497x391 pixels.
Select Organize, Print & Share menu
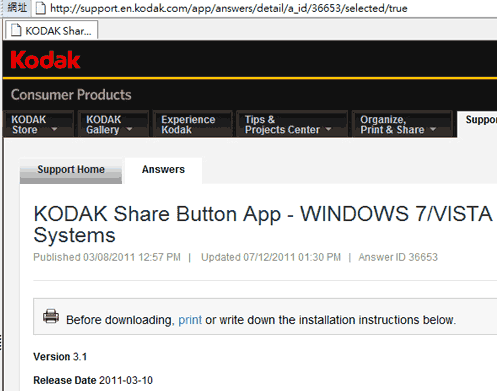[402, 124]
